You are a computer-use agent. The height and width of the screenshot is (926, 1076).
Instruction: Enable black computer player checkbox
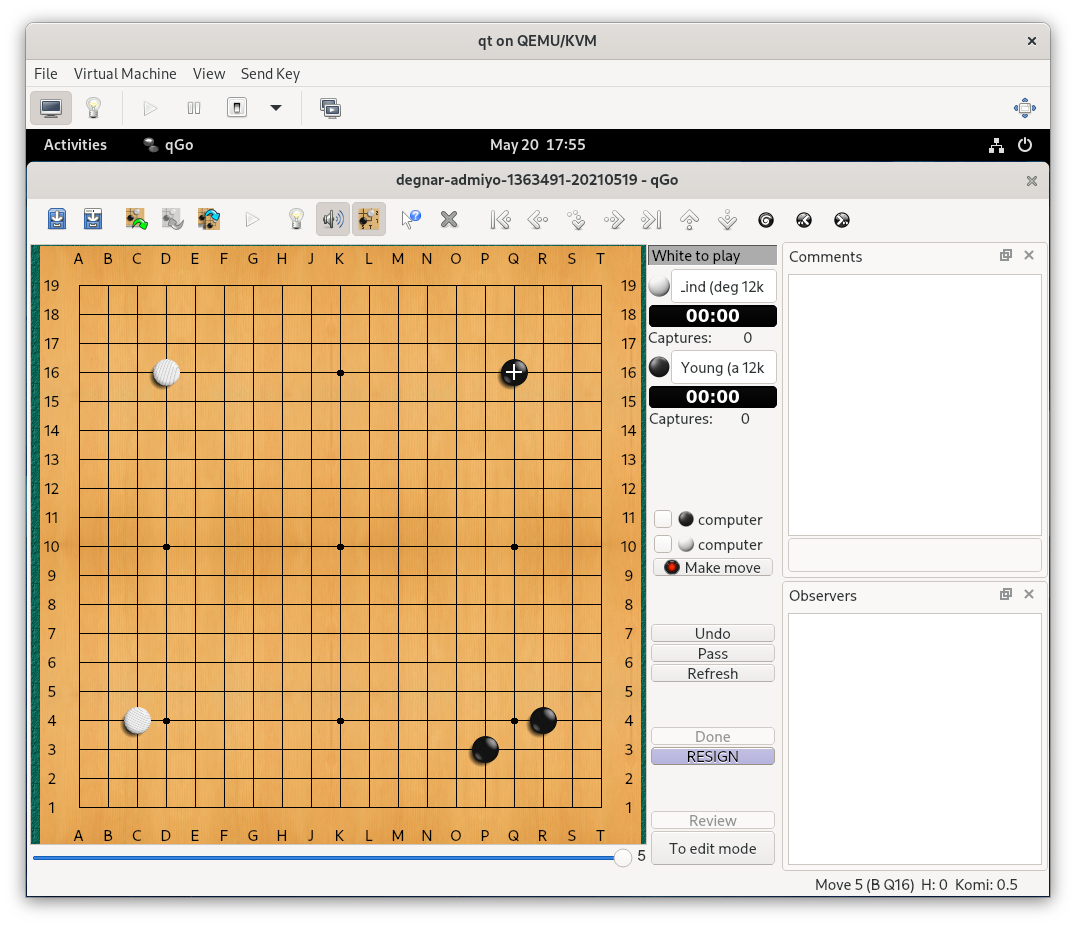pyautogui.click(x=663, y=519)
